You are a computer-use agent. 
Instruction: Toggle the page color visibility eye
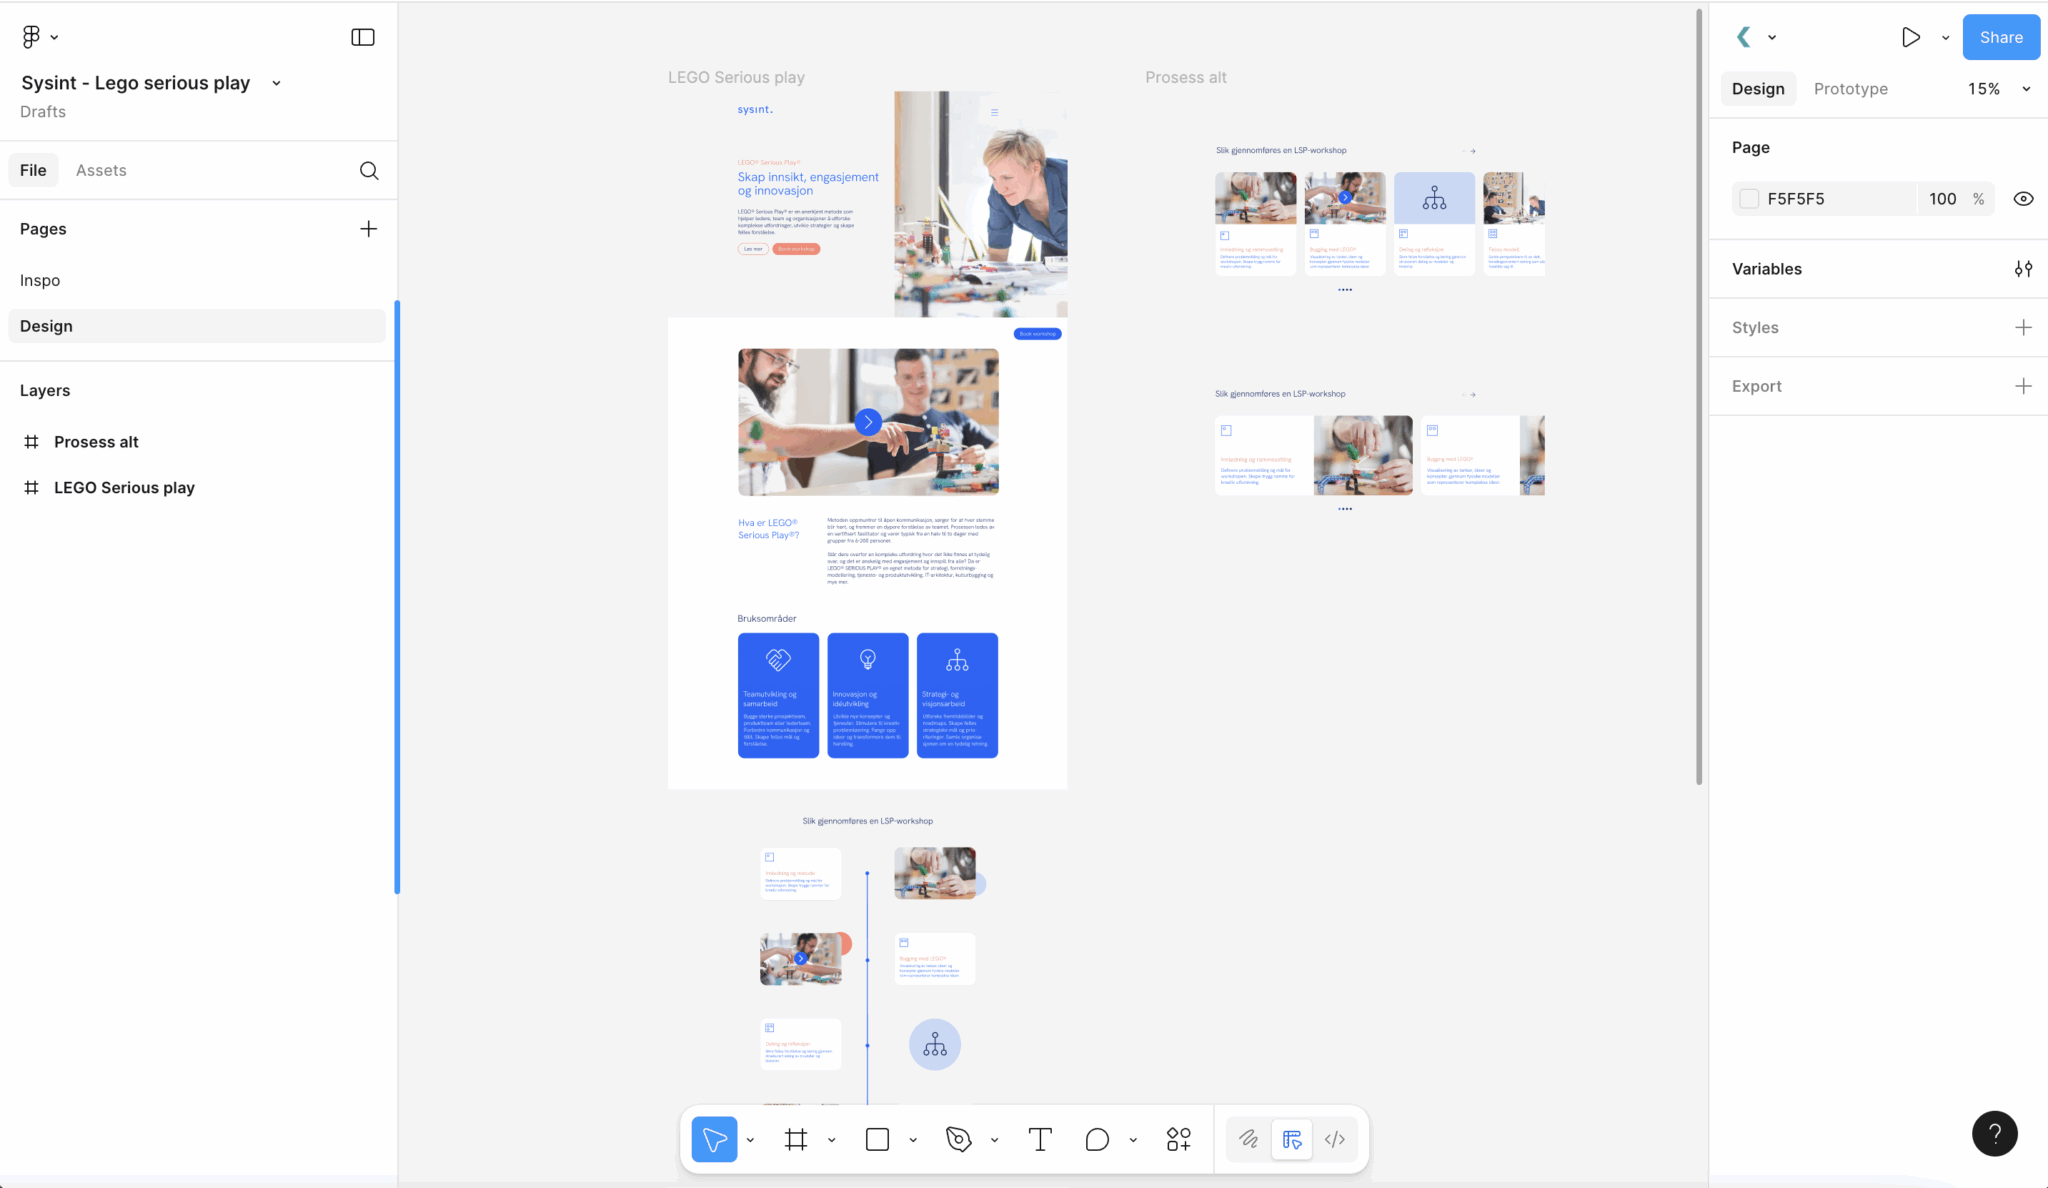2024,198
